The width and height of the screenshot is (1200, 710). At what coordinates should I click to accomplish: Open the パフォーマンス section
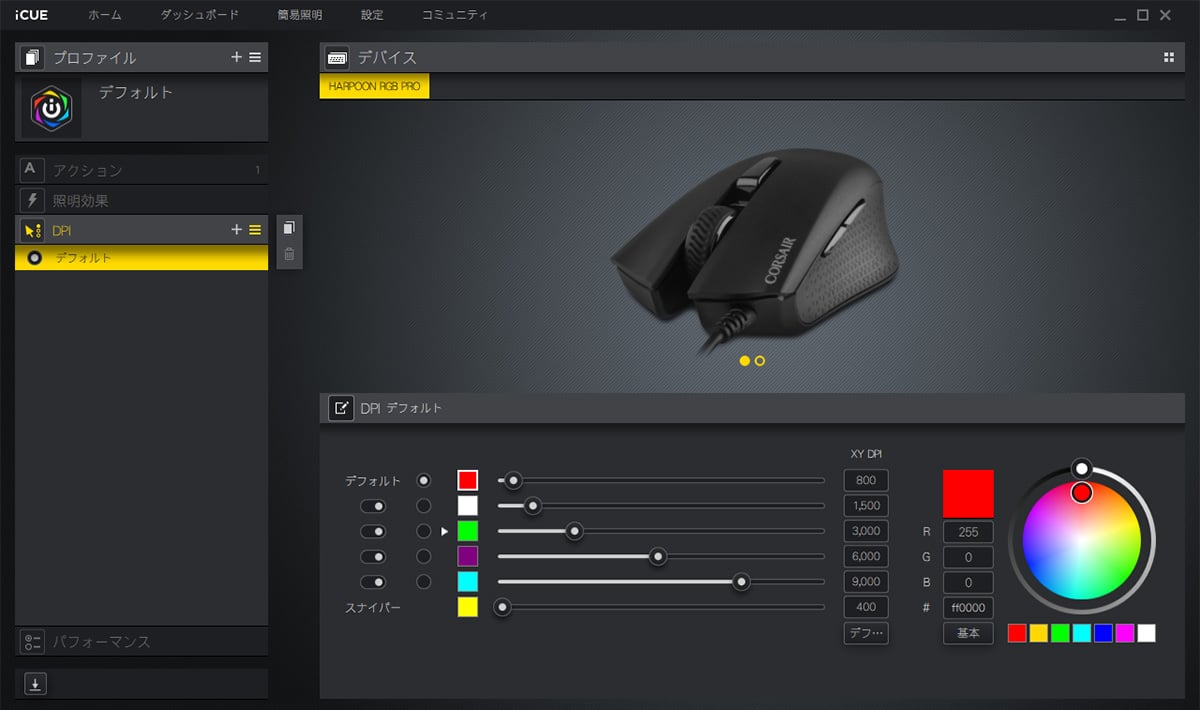[x=142, y=641]
